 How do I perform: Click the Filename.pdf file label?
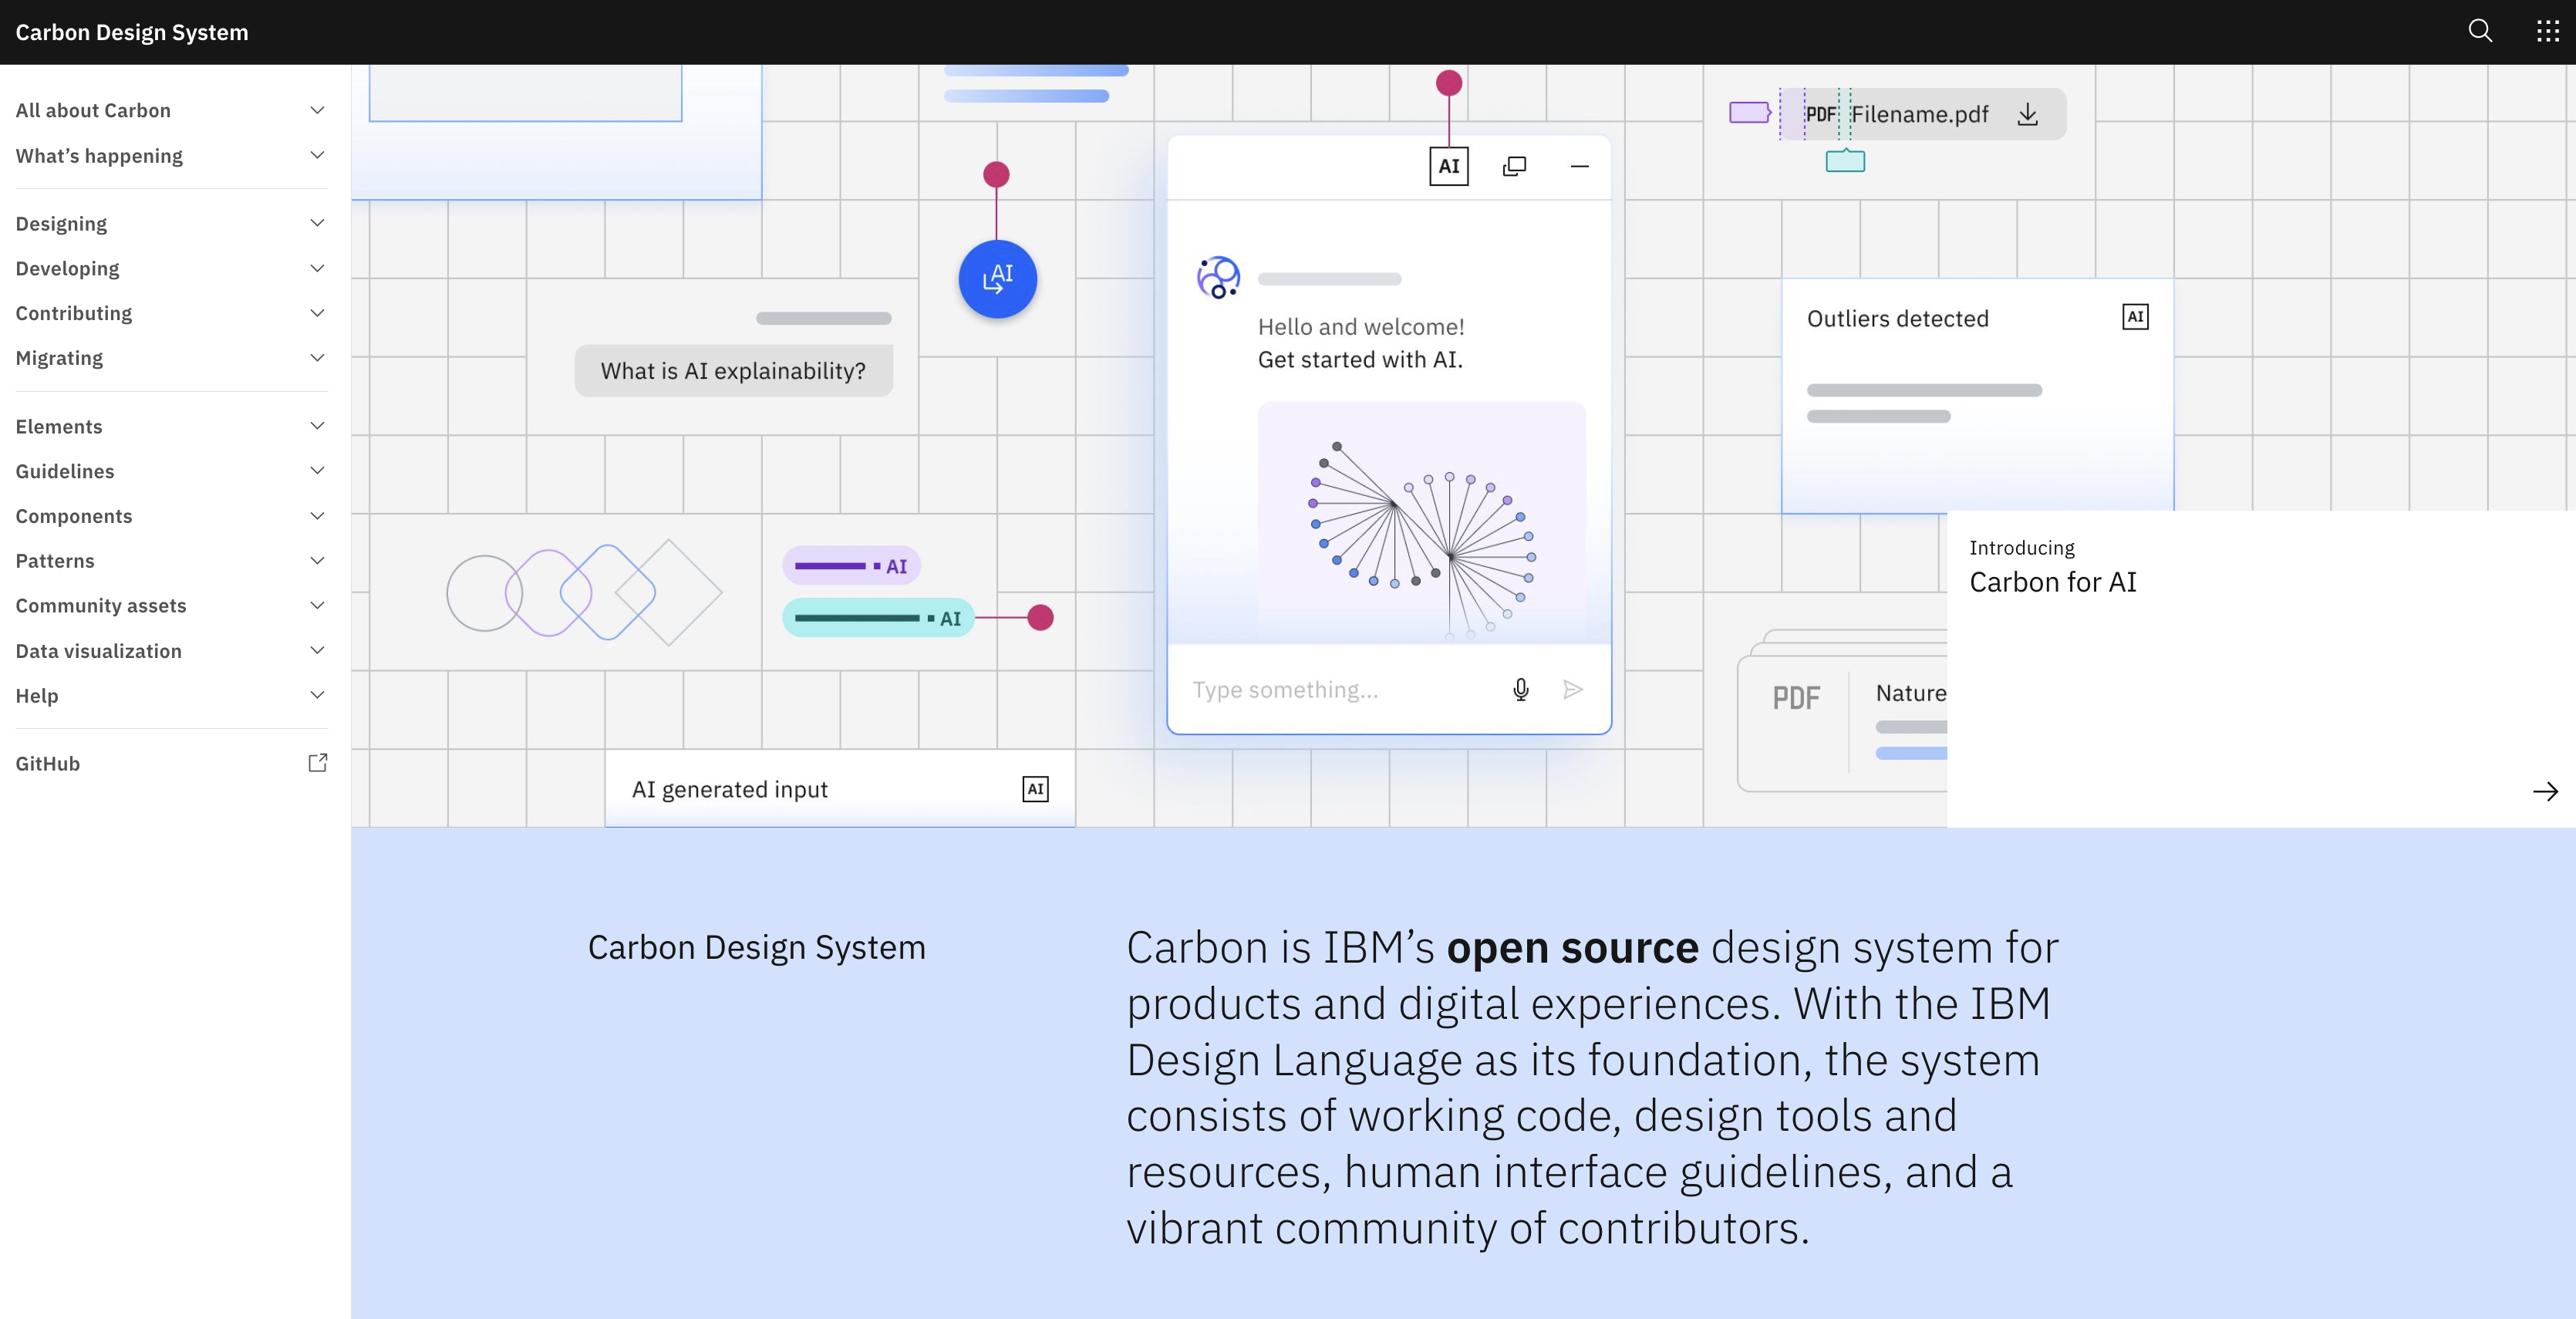[x=1919, y=114]
